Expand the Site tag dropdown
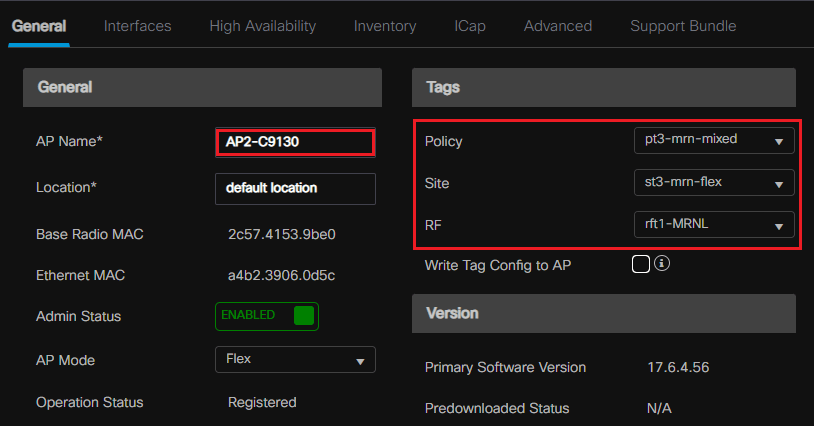Image resolution: width=814 pixels, height=426 pixels. point(714,183)
